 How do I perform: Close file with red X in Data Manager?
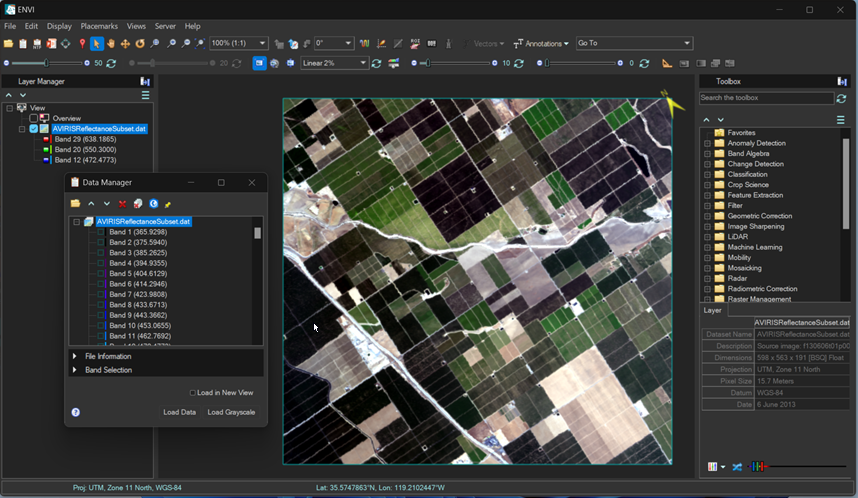122,203
